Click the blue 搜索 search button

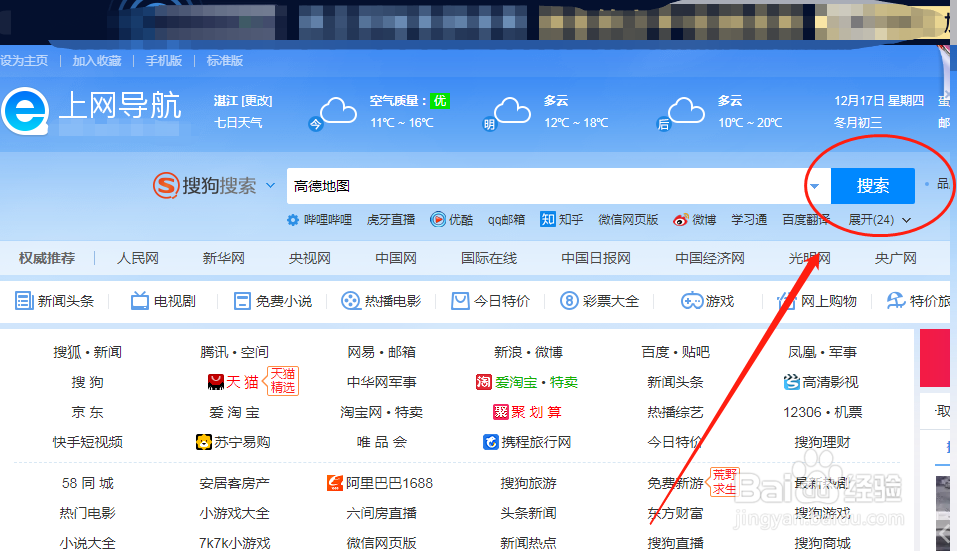(x=873, y=185)
